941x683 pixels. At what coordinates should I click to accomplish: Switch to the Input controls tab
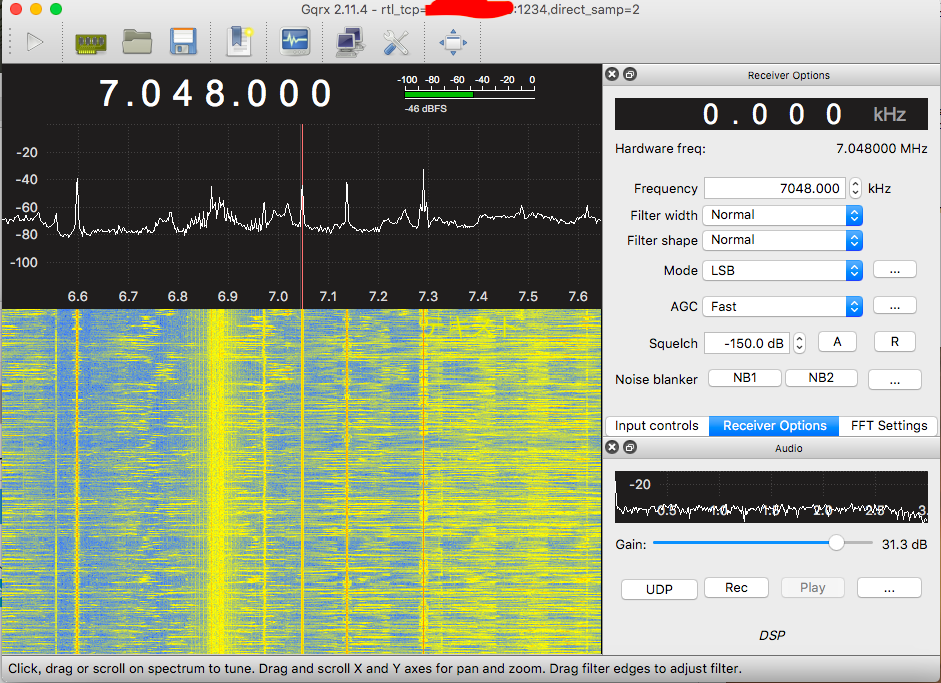click(x=657, y=426)
